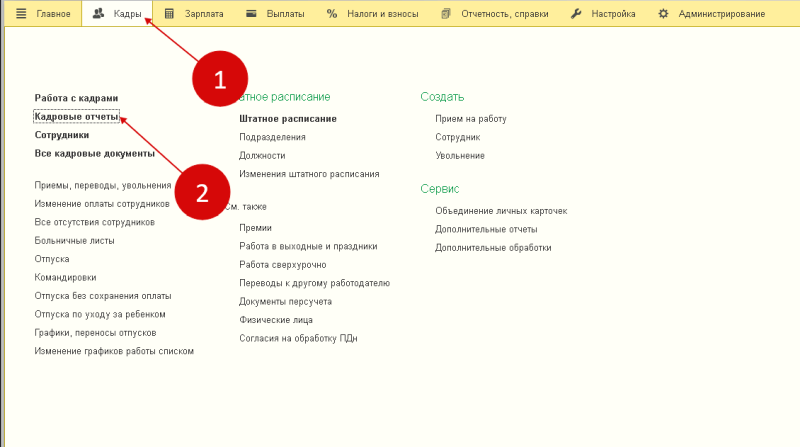Open Дополнительные отчеты
The image size is (800, 447).
pyautogui.click(x=486, y=229)
